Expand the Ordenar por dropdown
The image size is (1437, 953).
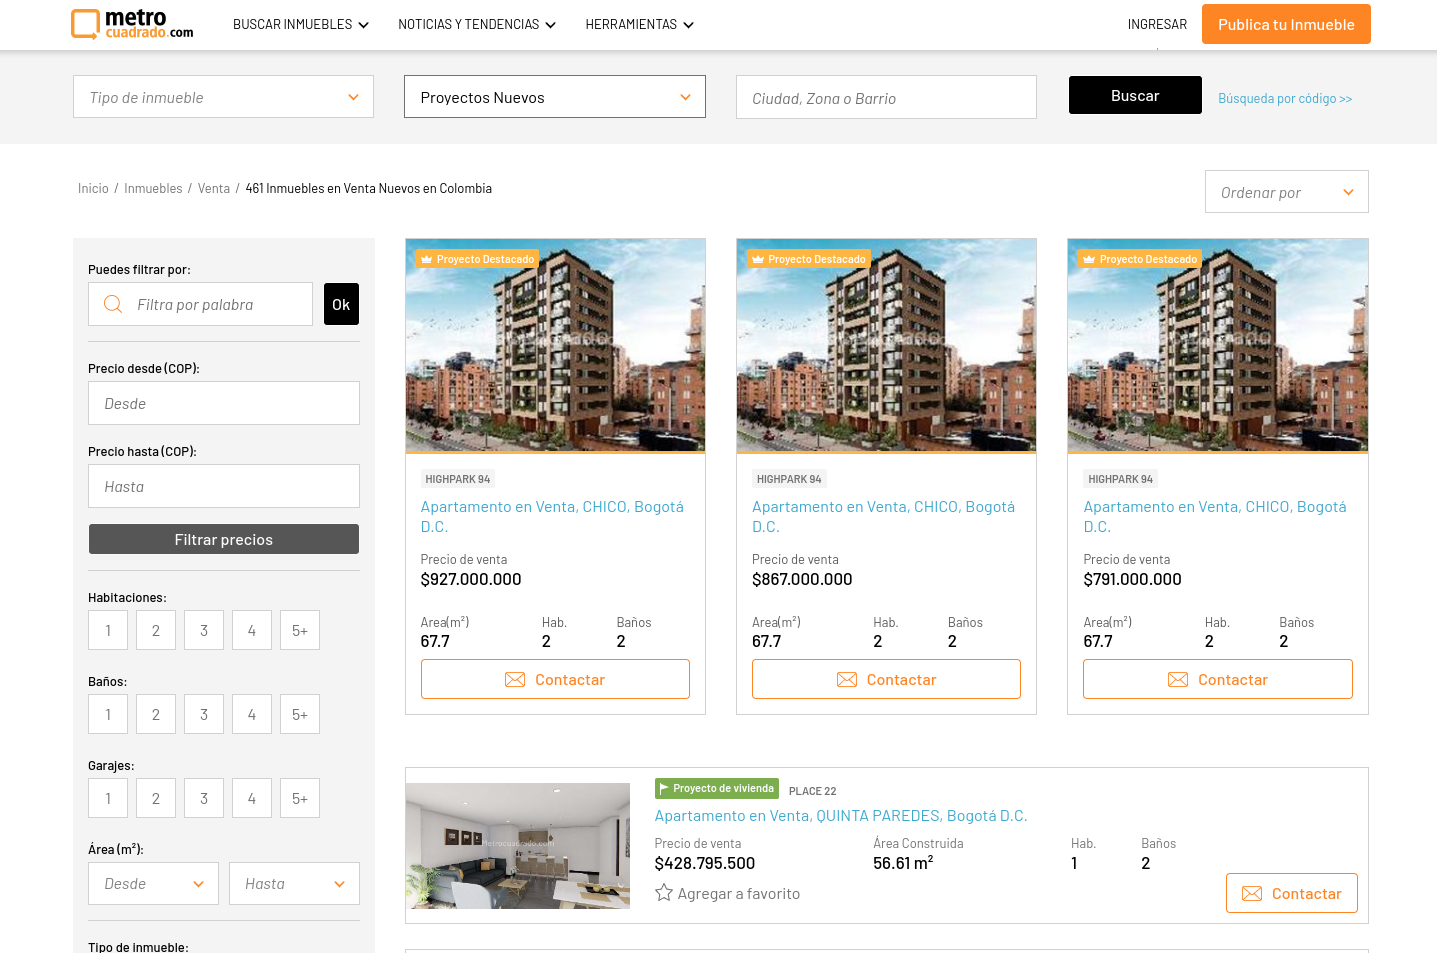(x=1286, y=192)
